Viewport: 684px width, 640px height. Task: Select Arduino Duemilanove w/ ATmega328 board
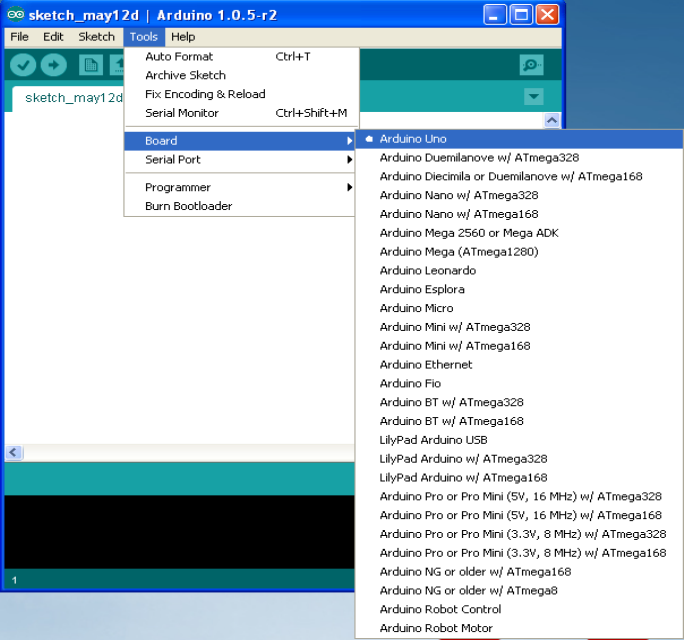[x=519, y=157]
